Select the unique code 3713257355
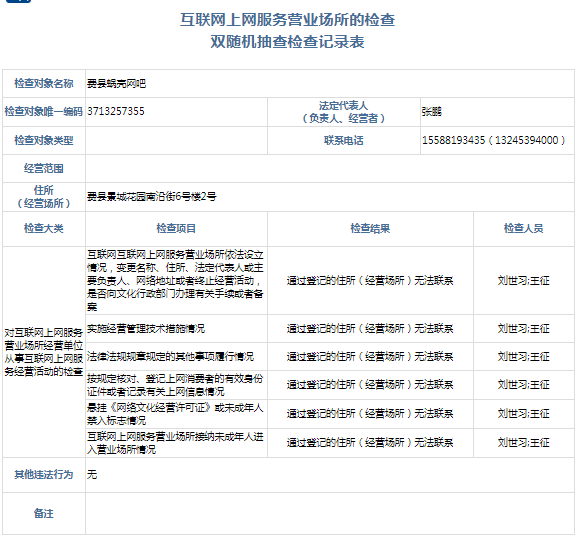 click(x=116, y=111)
